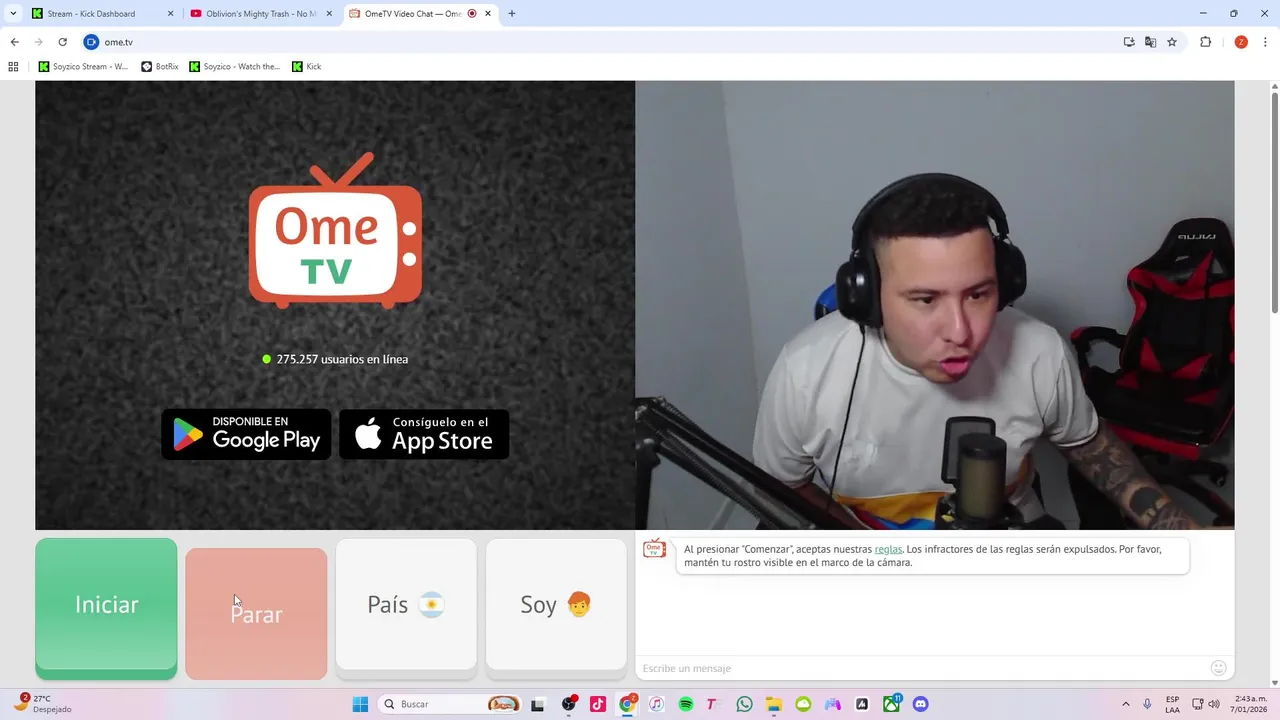Screen dimensions: 1280x720
Task: Open Spotify from taskbar
Action: (x=686, y=704)
